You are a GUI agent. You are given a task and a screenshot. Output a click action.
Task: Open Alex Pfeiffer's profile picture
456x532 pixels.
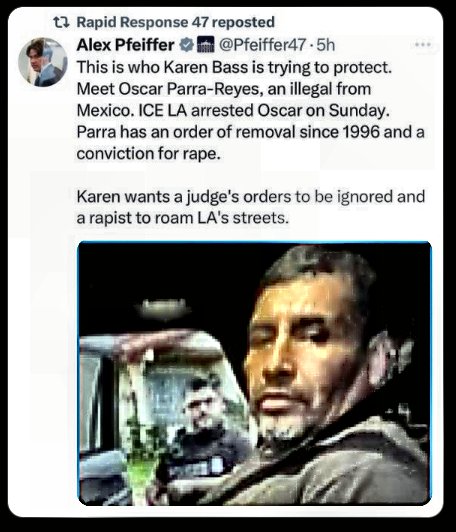point(43,62)
